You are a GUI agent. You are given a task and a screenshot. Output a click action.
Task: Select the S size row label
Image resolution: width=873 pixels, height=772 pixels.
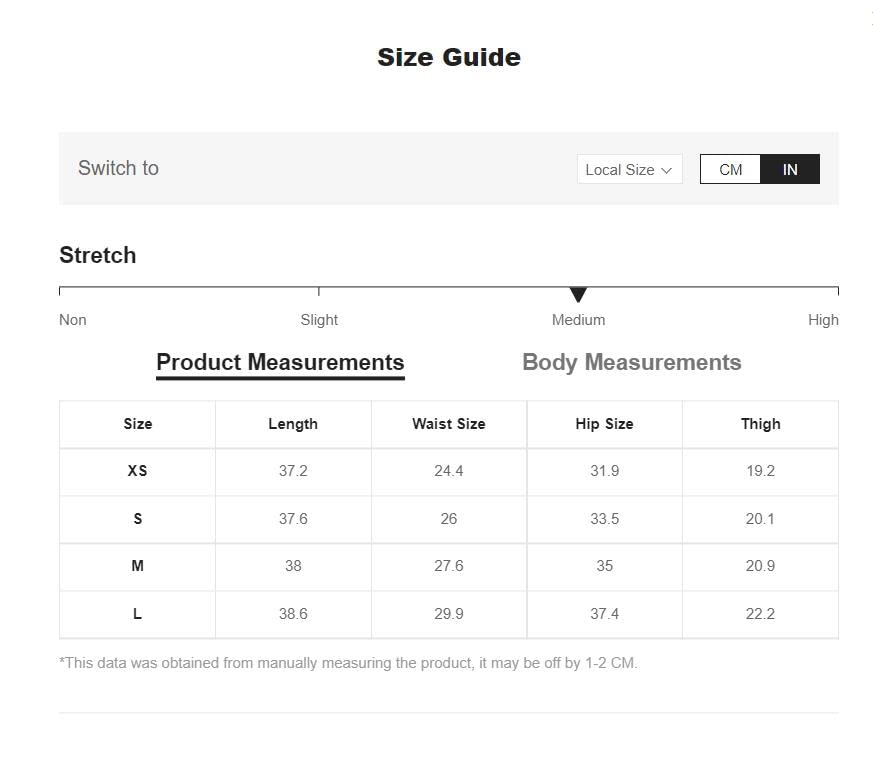[x=137, y=519]
